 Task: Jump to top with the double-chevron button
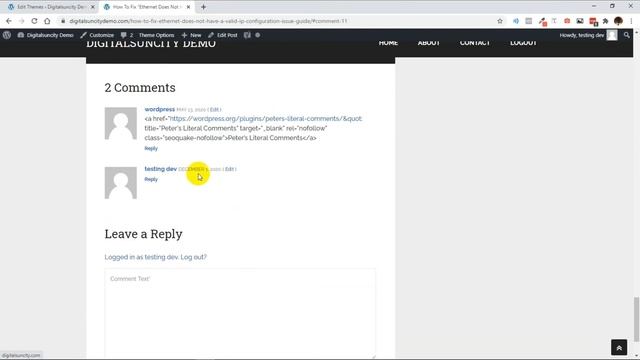coord(619,348)
